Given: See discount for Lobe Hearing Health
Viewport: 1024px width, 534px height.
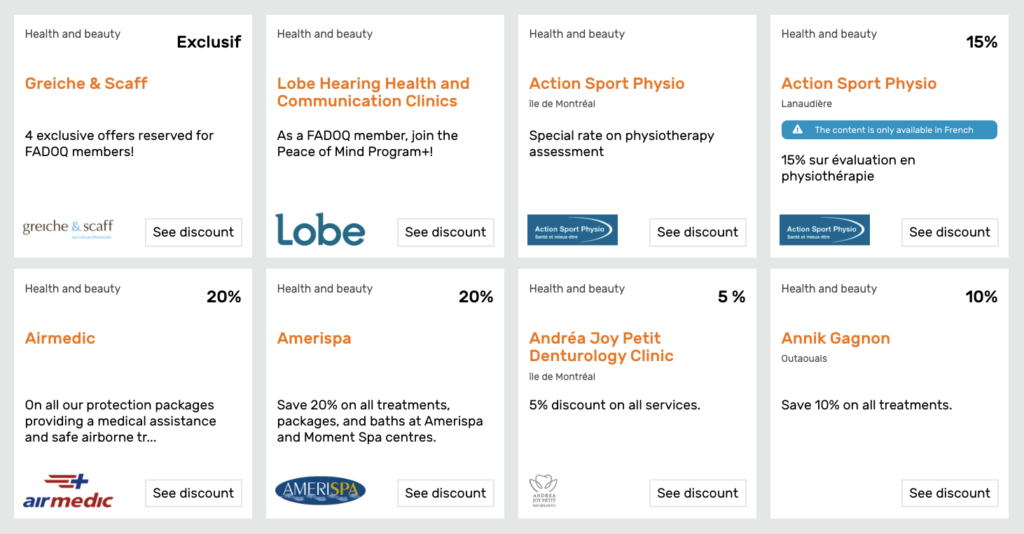Looking at the screenshot, I should point(445,232).
